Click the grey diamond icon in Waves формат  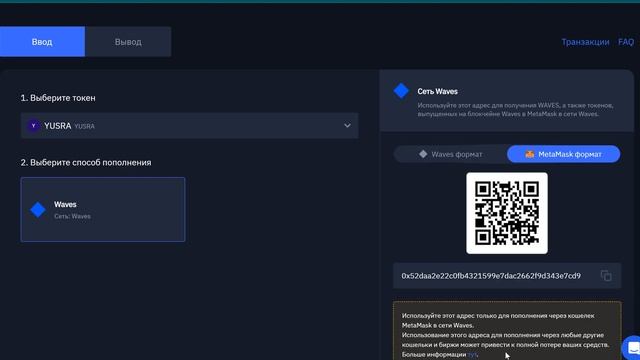click(x=423, y=154)
